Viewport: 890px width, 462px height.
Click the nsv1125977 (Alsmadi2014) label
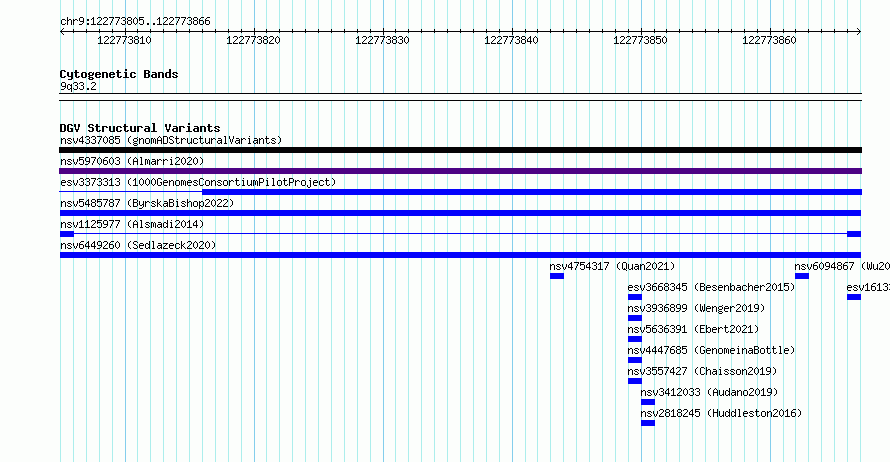pos(132,224)
